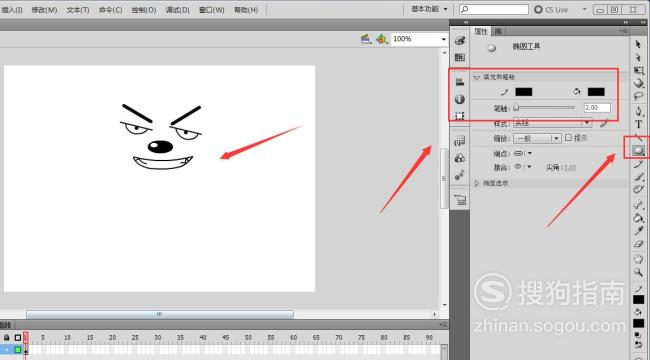Open the 样式 stroke style dropdown
The image size is (650, 360).
pos(553,123)
